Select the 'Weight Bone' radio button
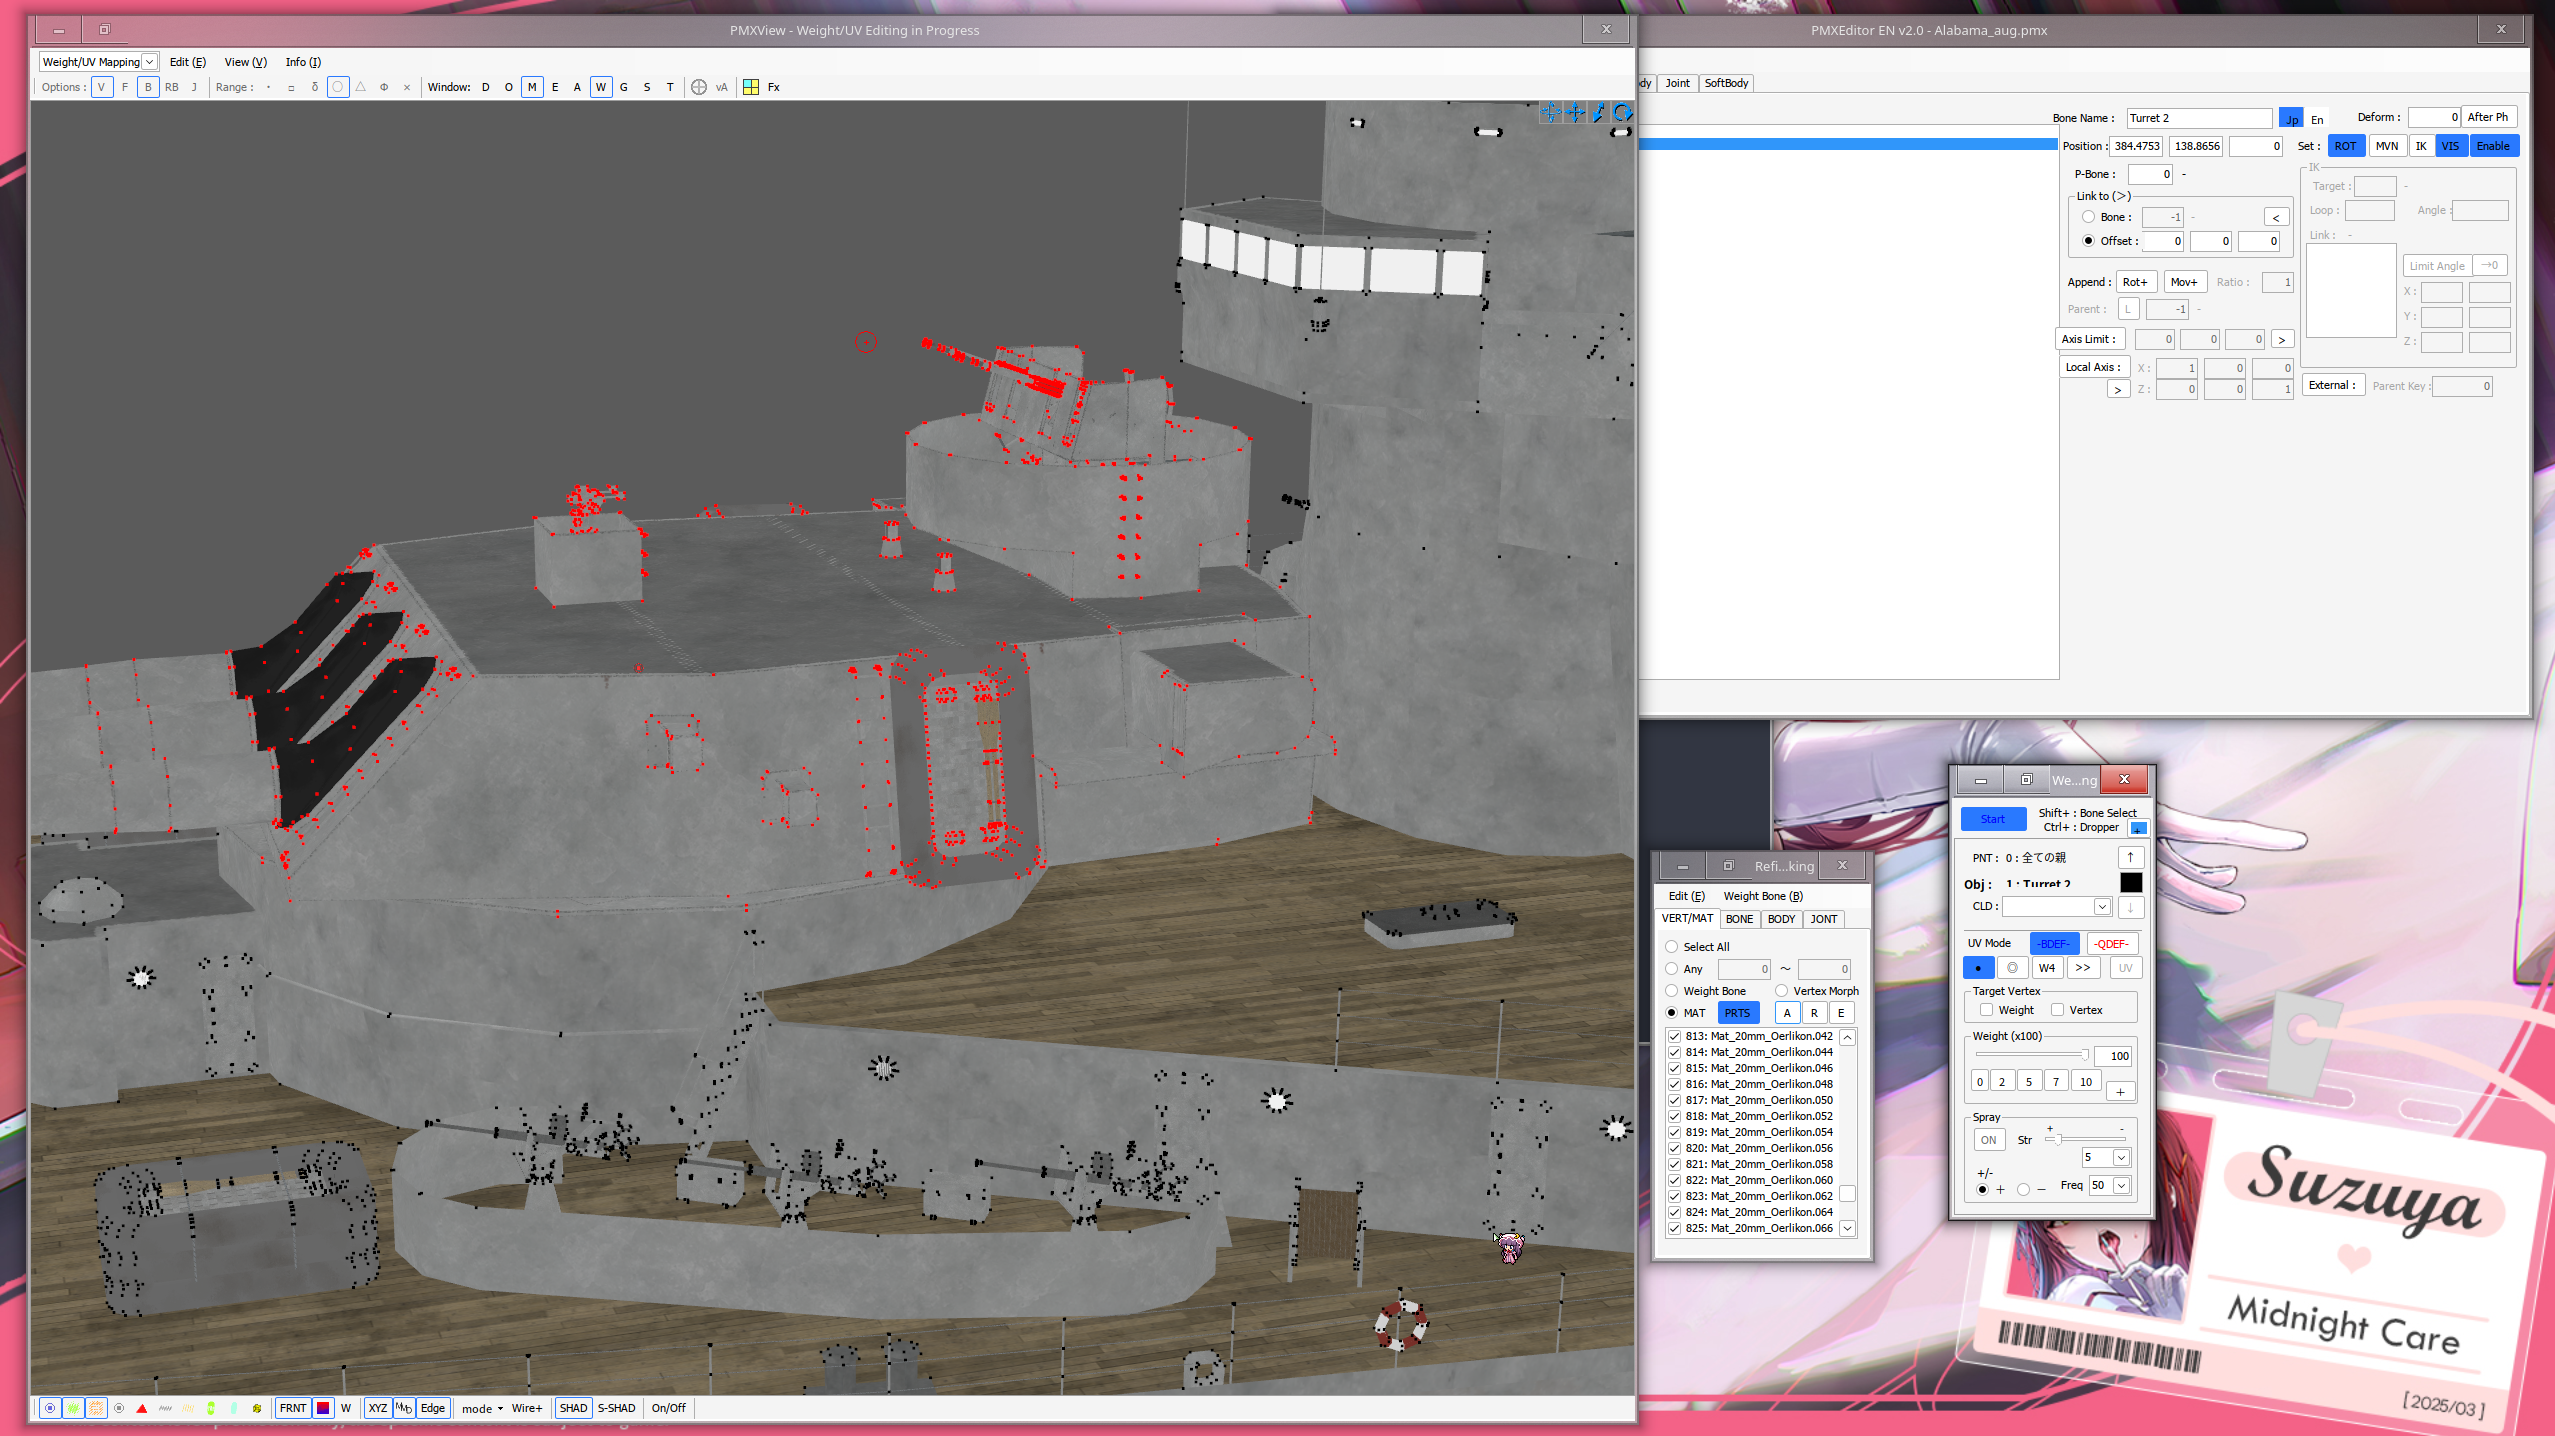 tap(1672, 991)
